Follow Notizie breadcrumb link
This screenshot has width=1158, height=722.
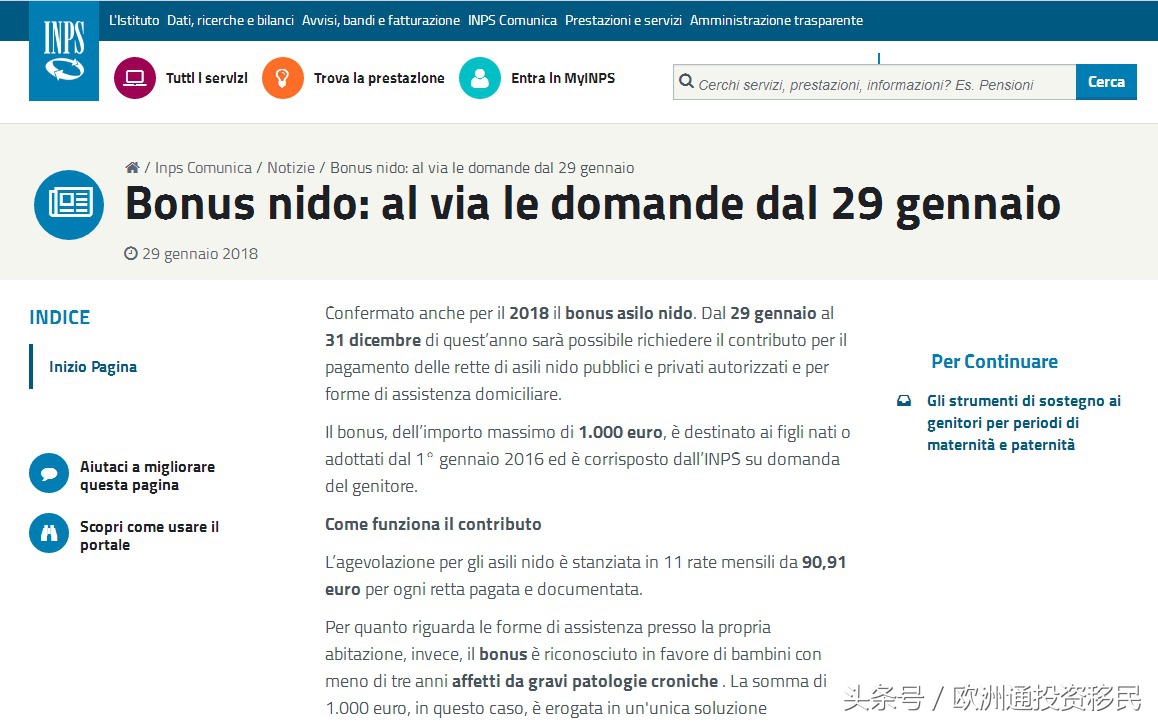click(x=291, y=168)
